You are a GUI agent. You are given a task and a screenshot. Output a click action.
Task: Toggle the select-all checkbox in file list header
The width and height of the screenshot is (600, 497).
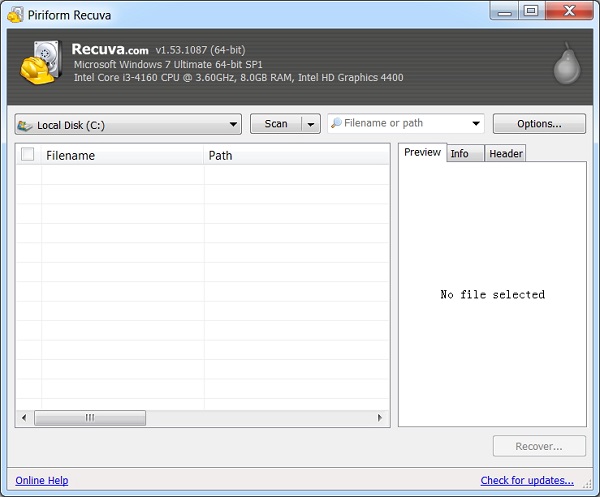coord(28,155)
